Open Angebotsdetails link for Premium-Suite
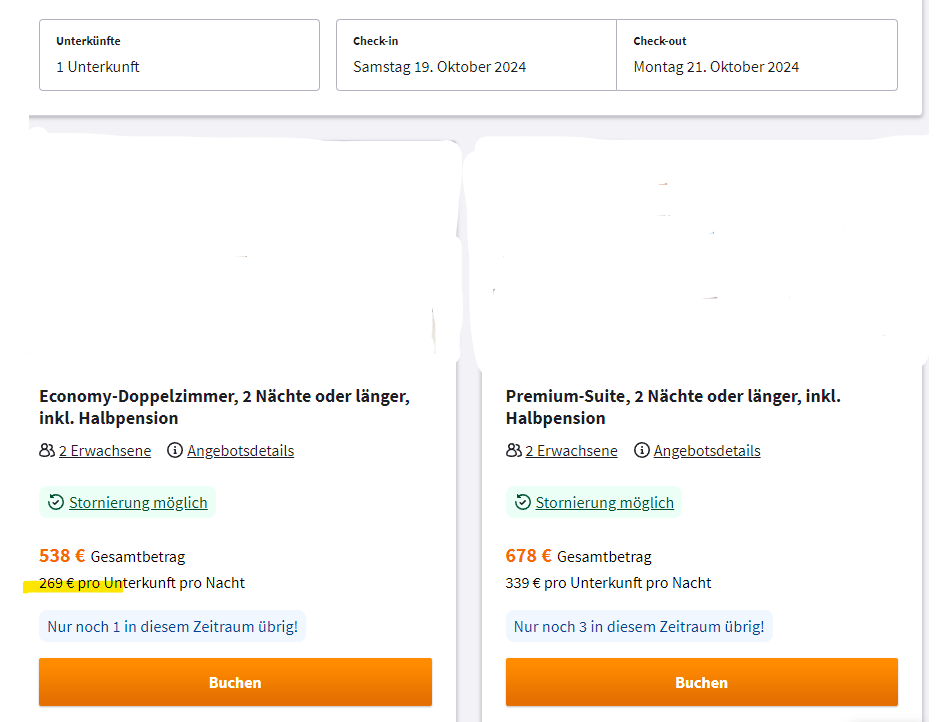Screen dimensions: 941x722 click(x=707, y=451)
